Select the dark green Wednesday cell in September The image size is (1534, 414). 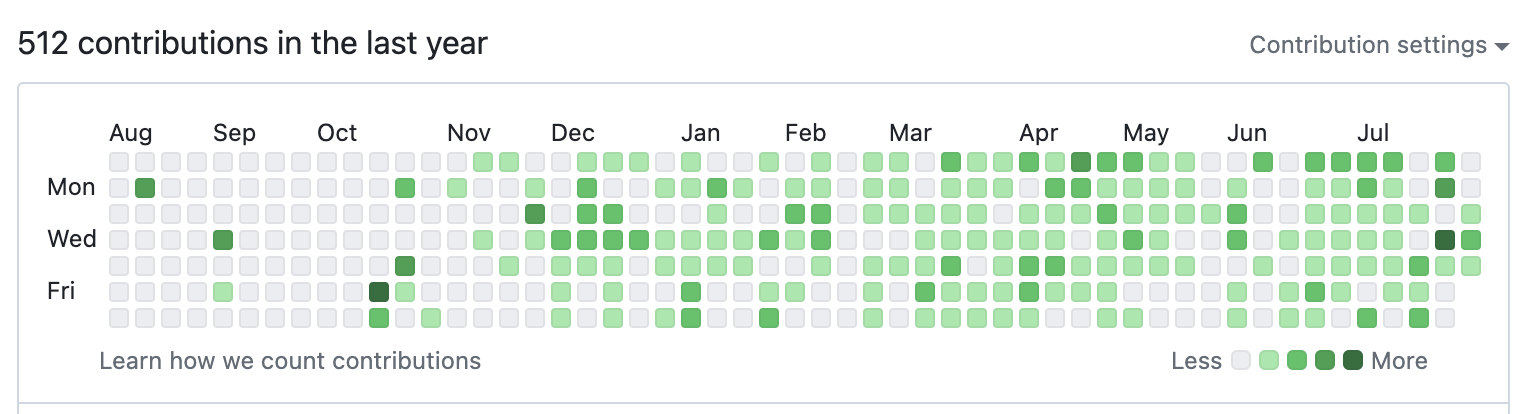[x=223, y=239]
